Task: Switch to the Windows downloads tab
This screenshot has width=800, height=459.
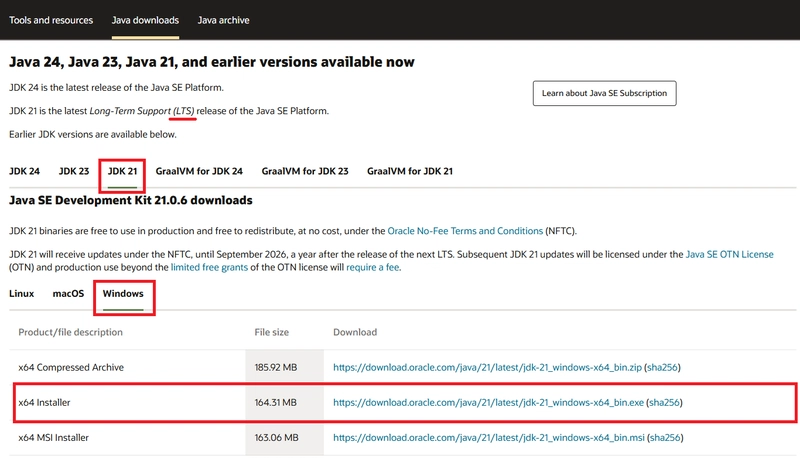Action: pos(123,294)
